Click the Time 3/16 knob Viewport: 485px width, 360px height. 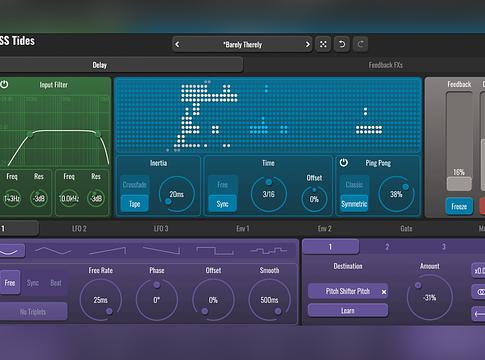(268, 194)
